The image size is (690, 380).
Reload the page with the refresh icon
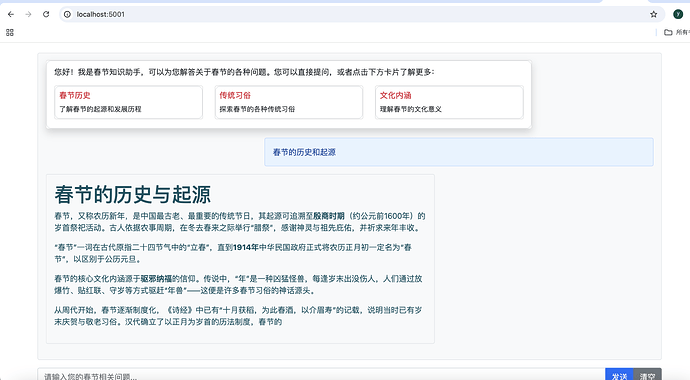46,15
